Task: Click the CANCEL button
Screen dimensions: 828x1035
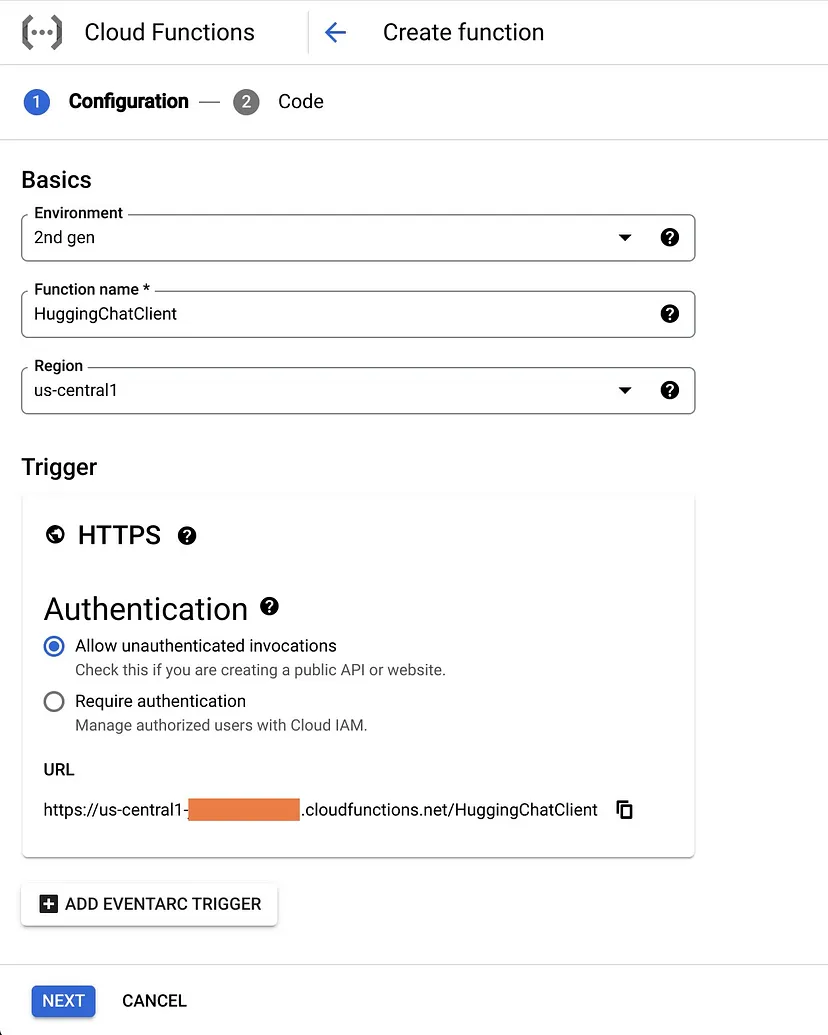Action: 154,1001
